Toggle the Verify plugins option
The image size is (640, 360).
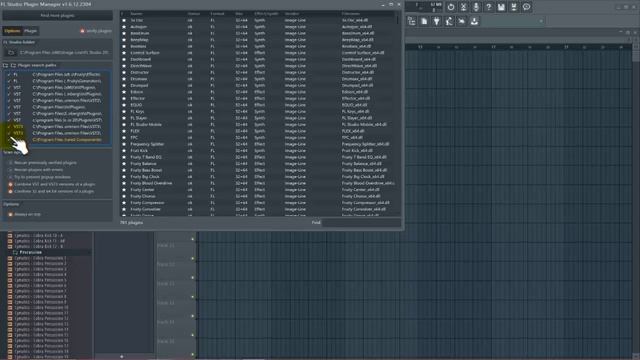pyautogui.click(x=96, y=31)
